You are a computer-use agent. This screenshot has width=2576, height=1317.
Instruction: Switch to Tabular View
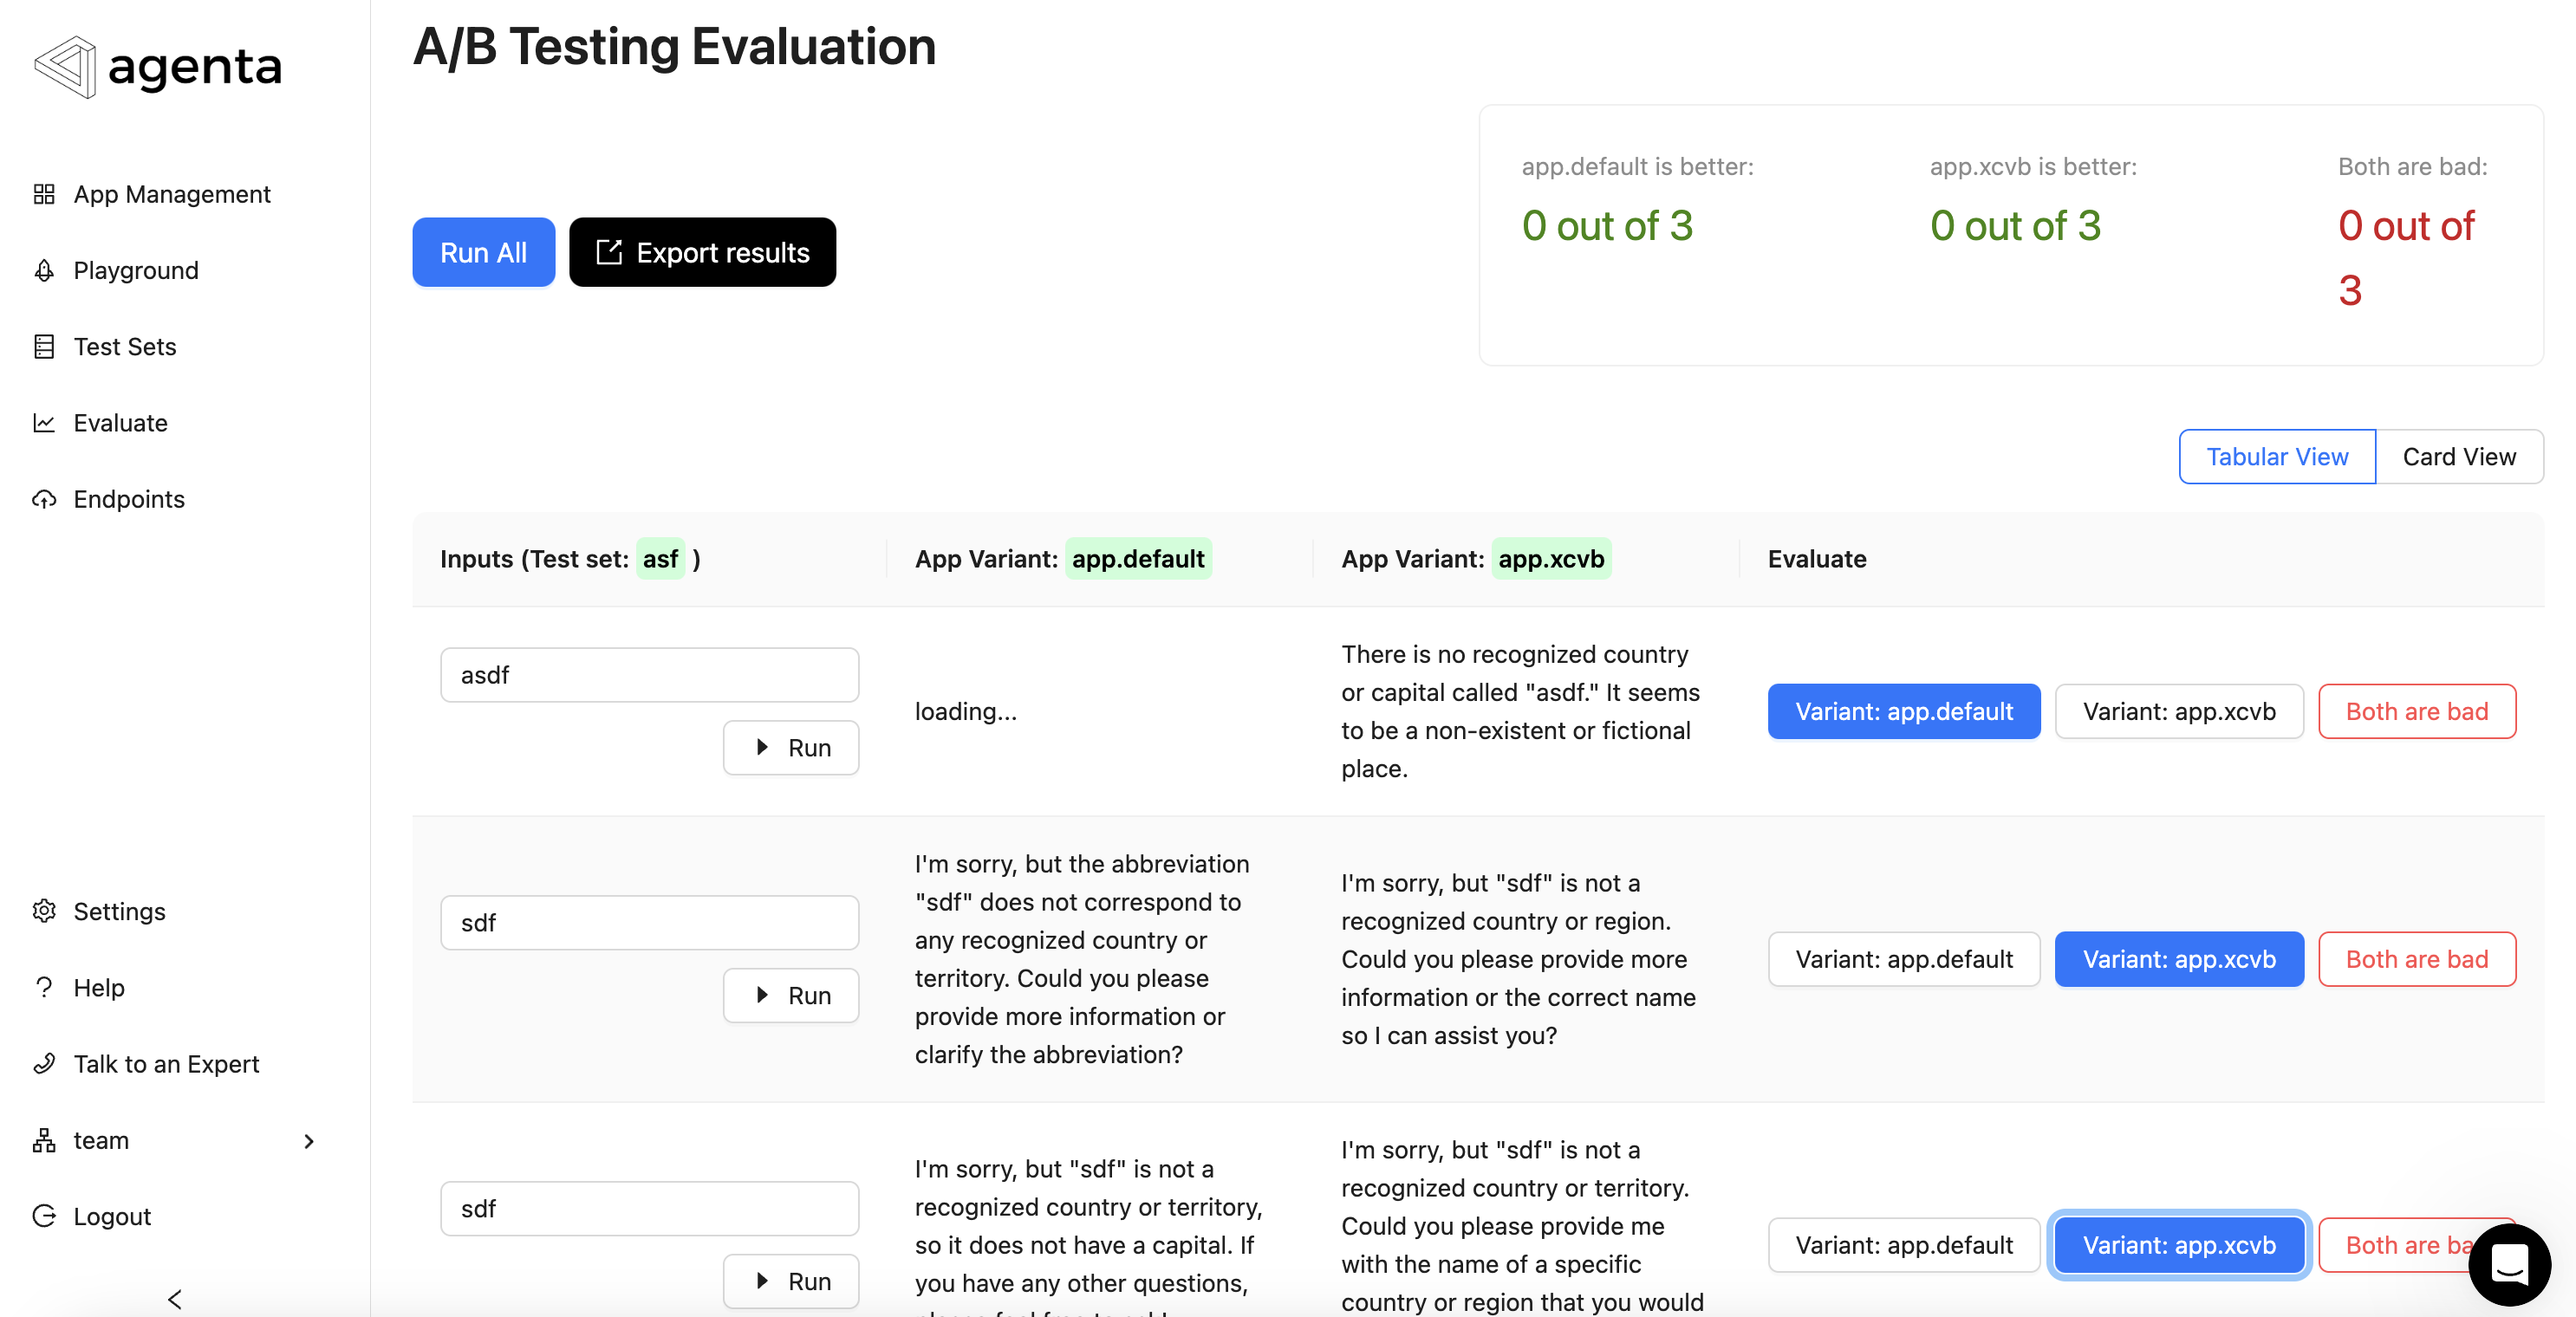point(2277,456)
